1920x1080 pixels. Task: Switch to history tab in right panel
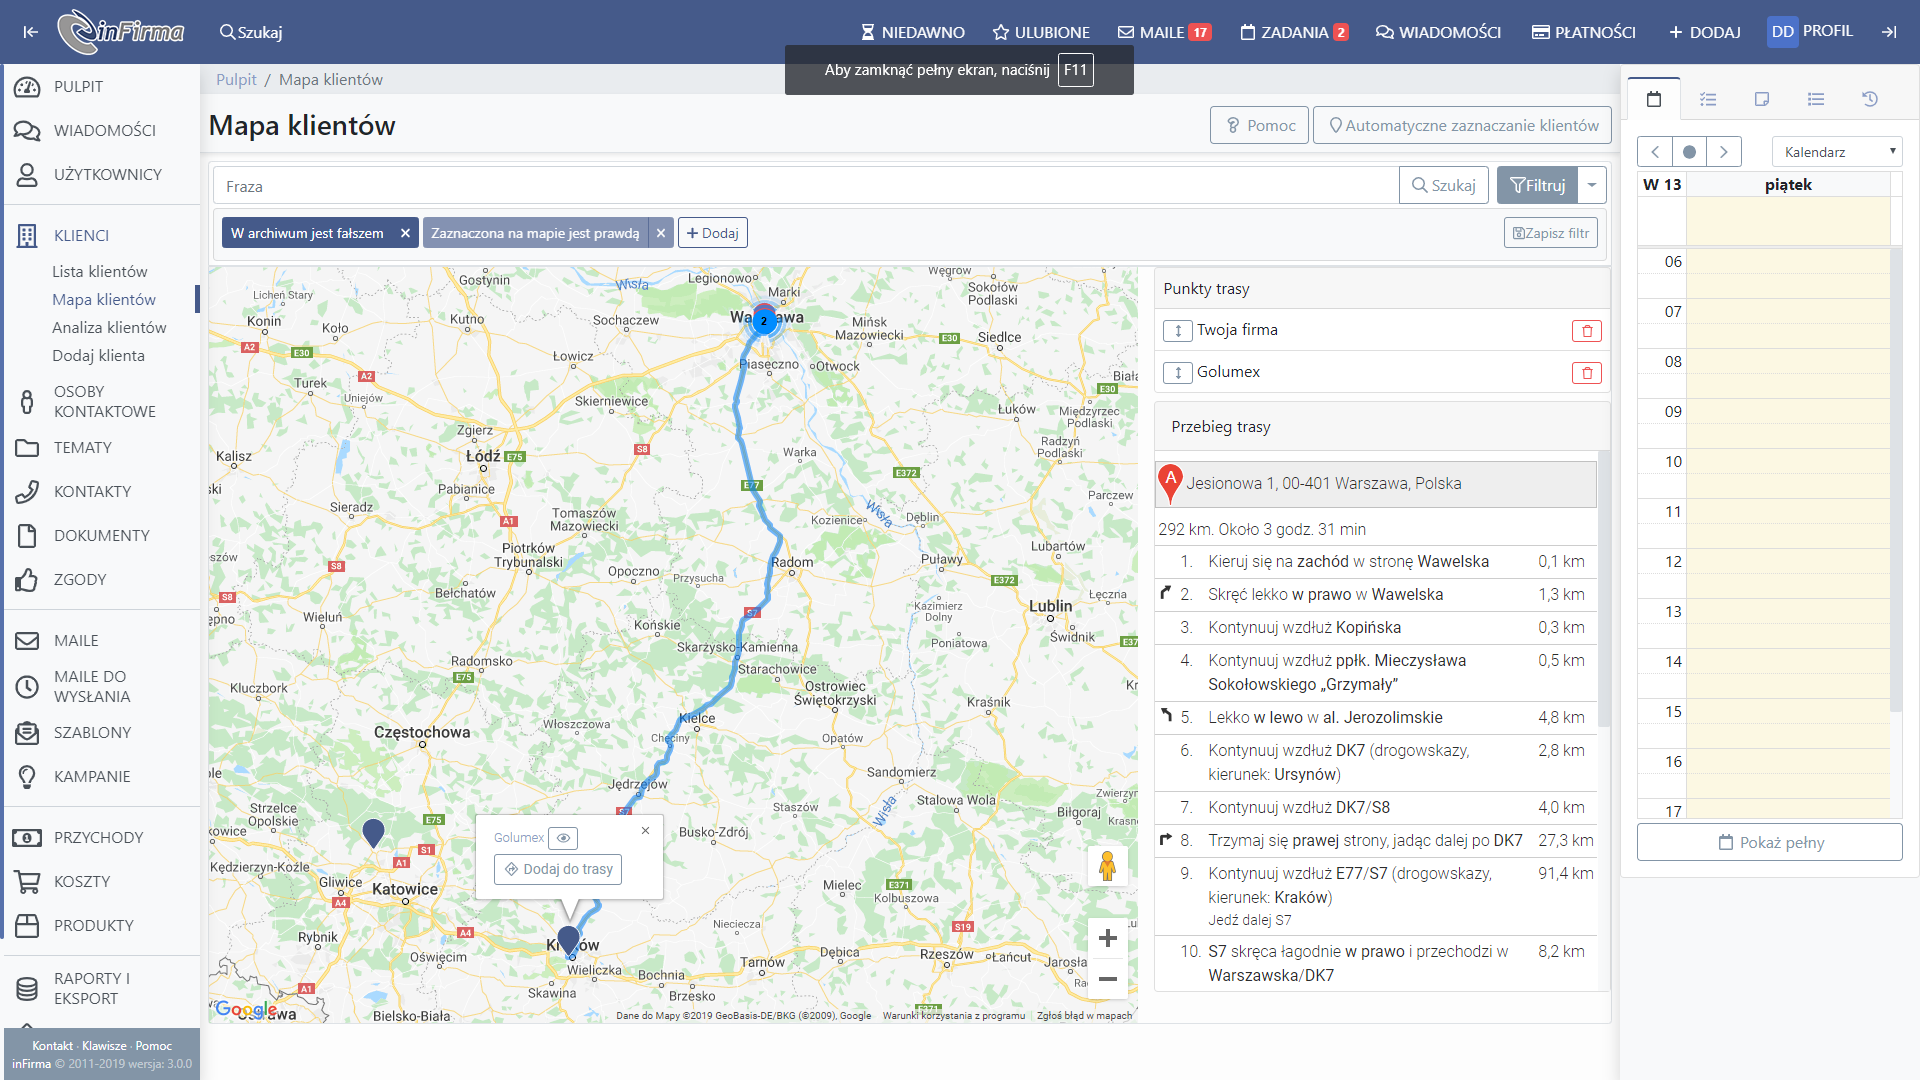click(x=1870, y=99)
